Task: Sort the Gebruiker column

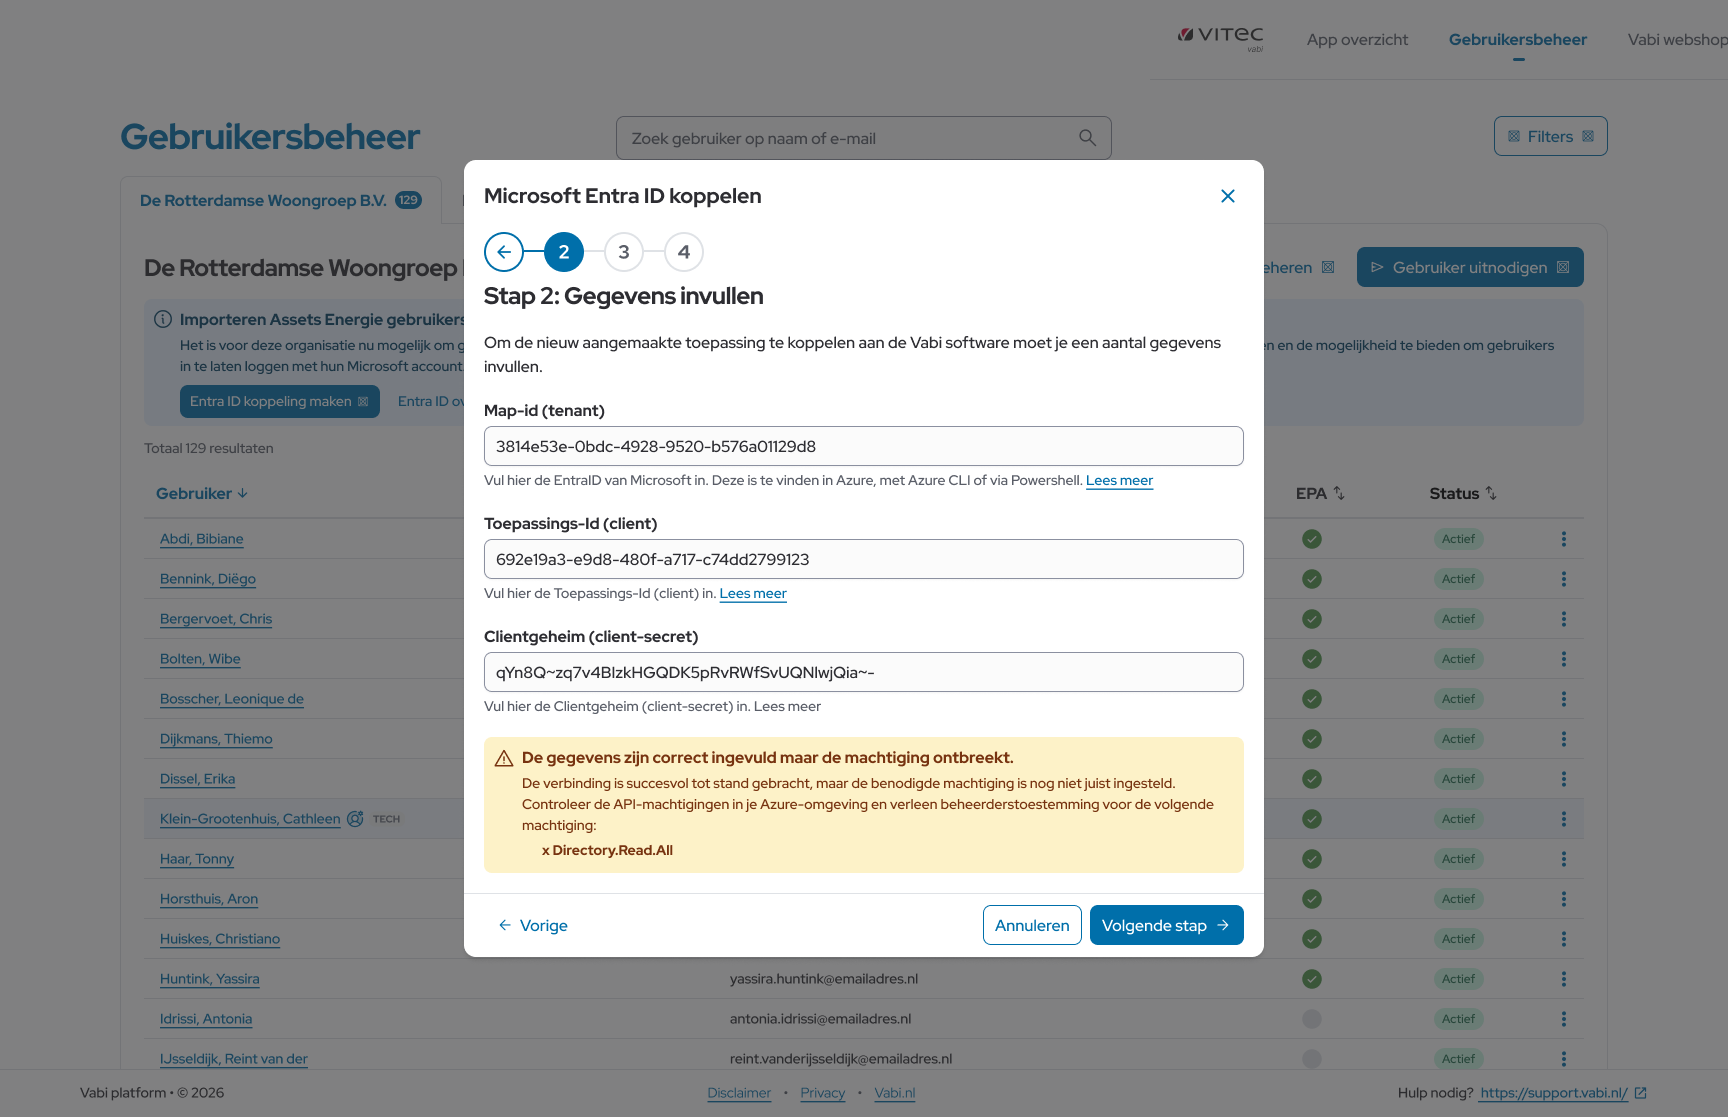Action: (x=202, y=493)
